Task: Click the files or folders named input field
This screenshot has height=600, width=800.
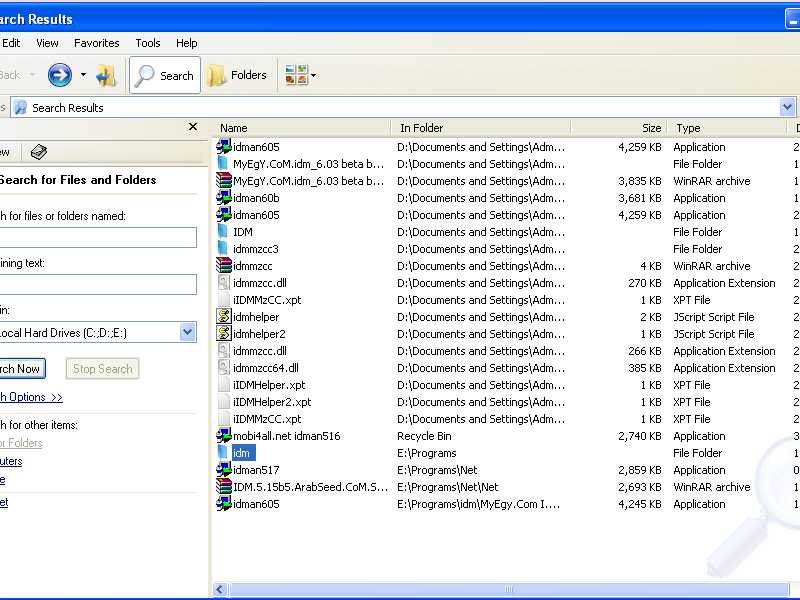Action: [97, 237]
